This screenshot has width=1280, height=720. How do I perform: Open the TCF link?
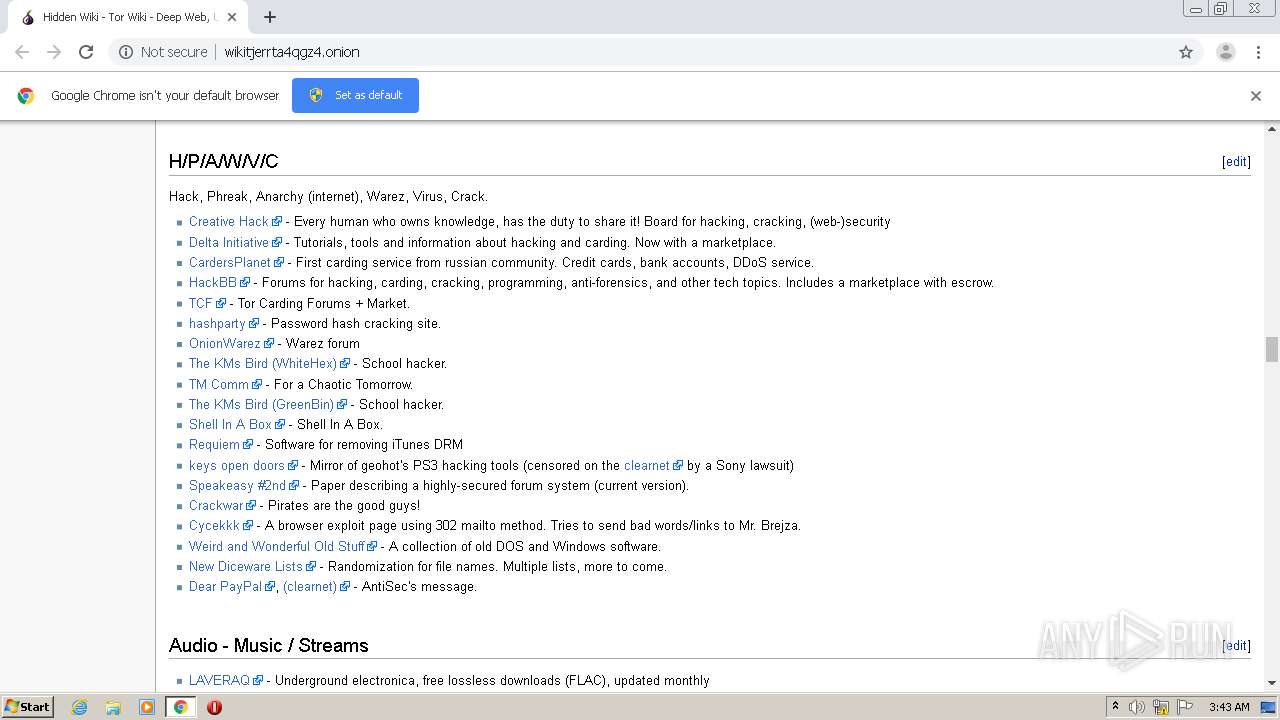[201, 303]
